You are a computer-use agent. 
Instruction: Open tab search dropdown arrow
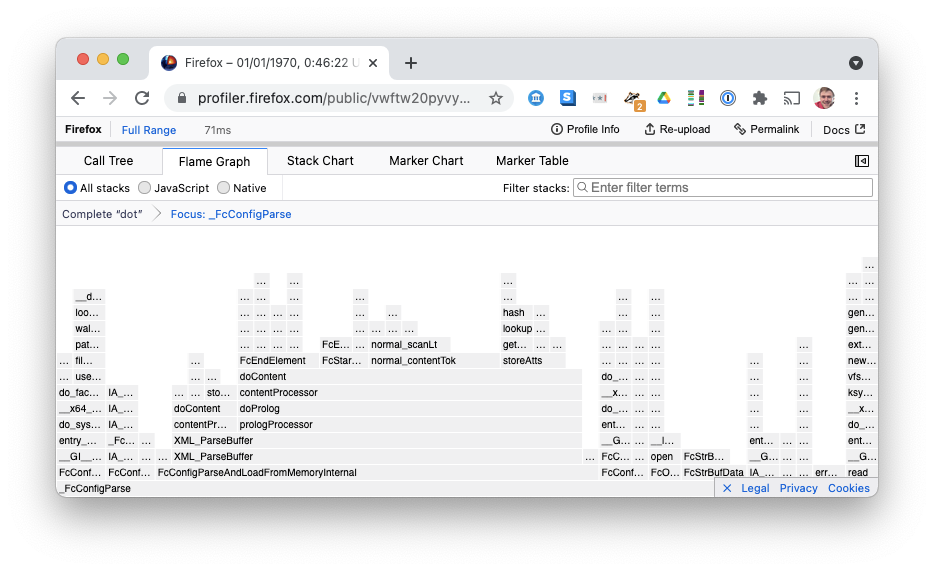[x=855, y=63]
